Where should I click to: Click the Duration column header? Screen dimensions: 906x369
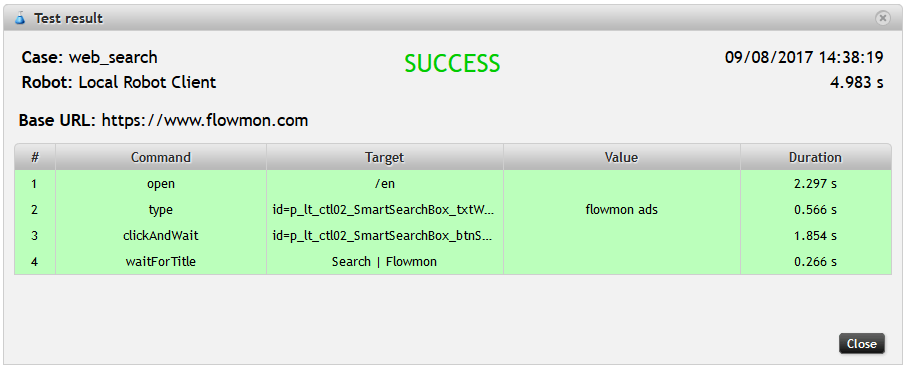815,157
